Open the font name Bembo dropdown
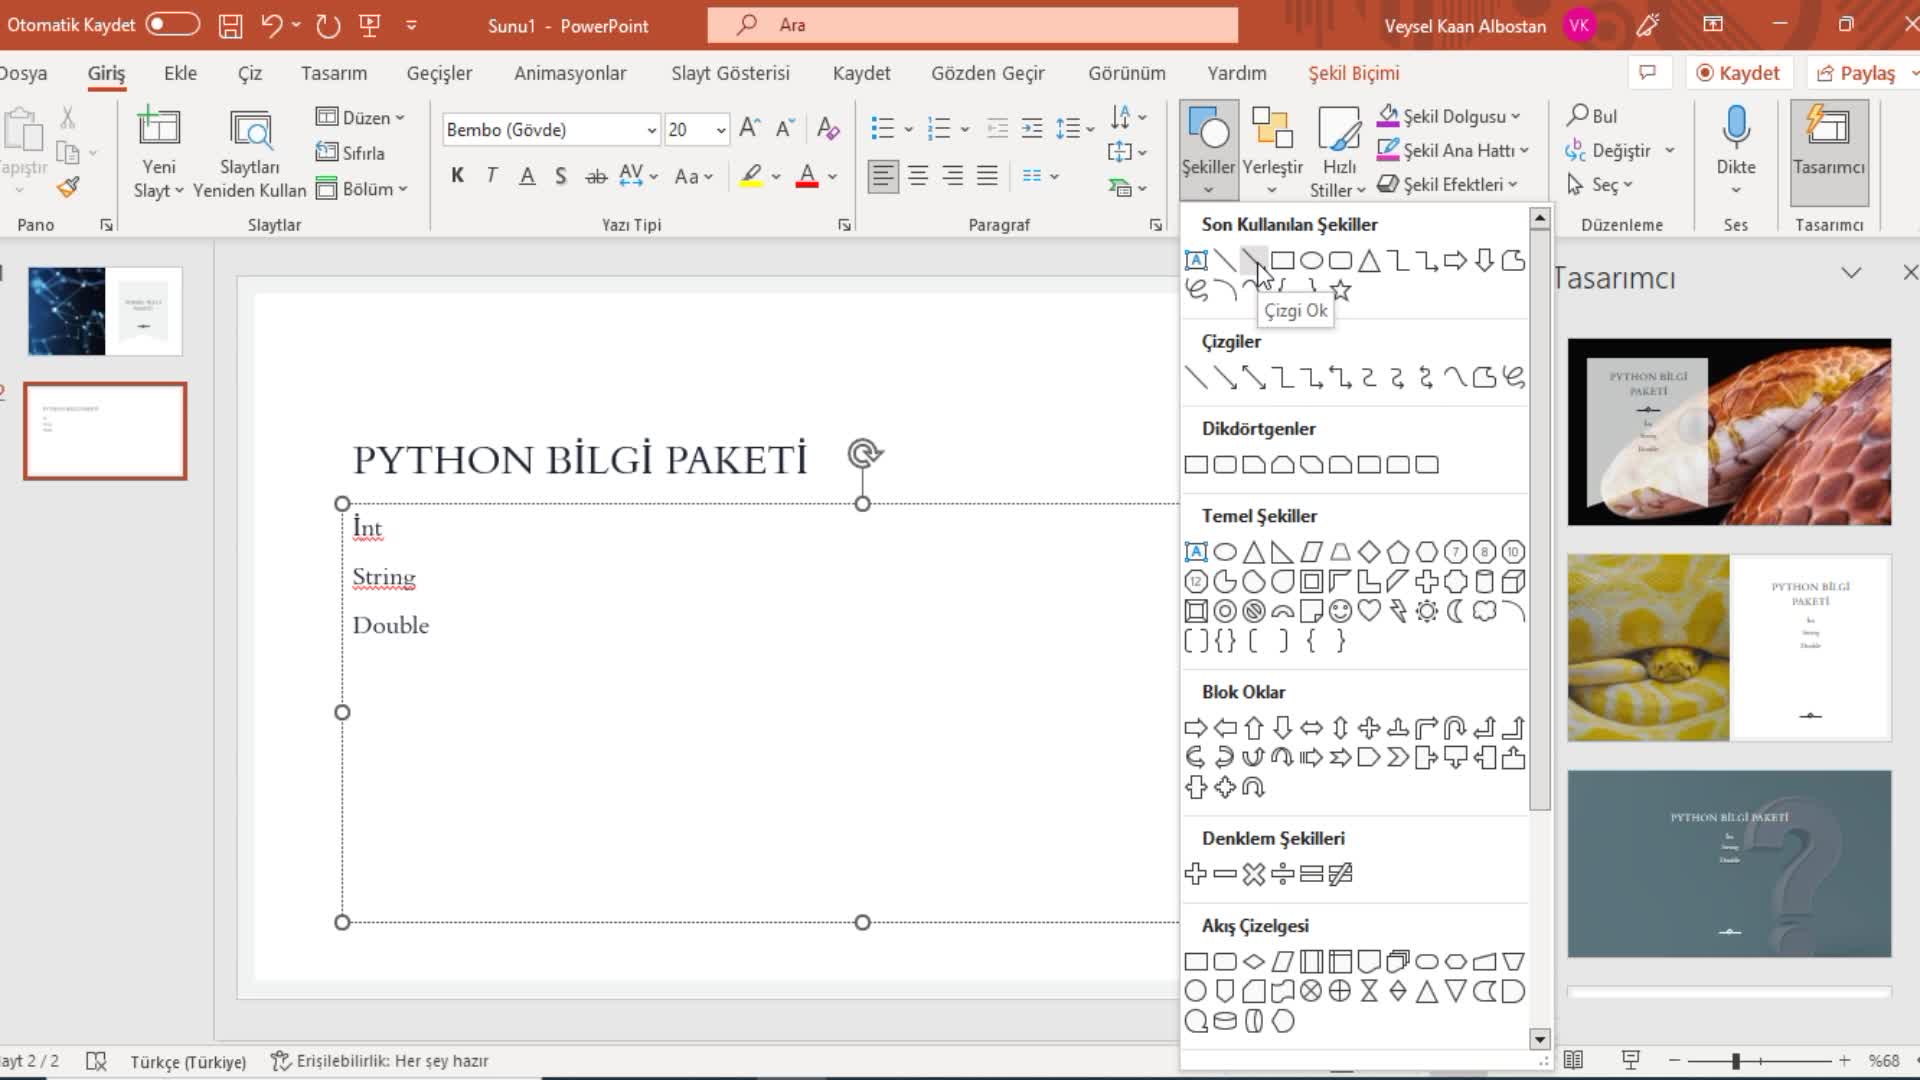Viewport: 1920px width, 1080px height. [x=651, y=130]
